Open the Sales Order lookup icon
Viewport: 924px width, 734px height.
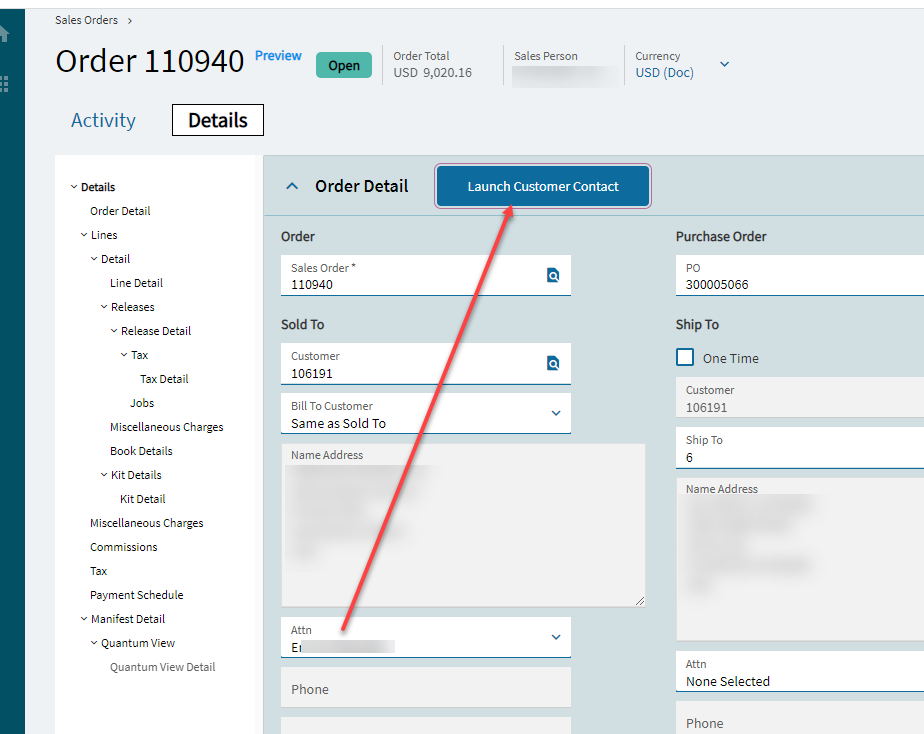click(x=553, y=275)
